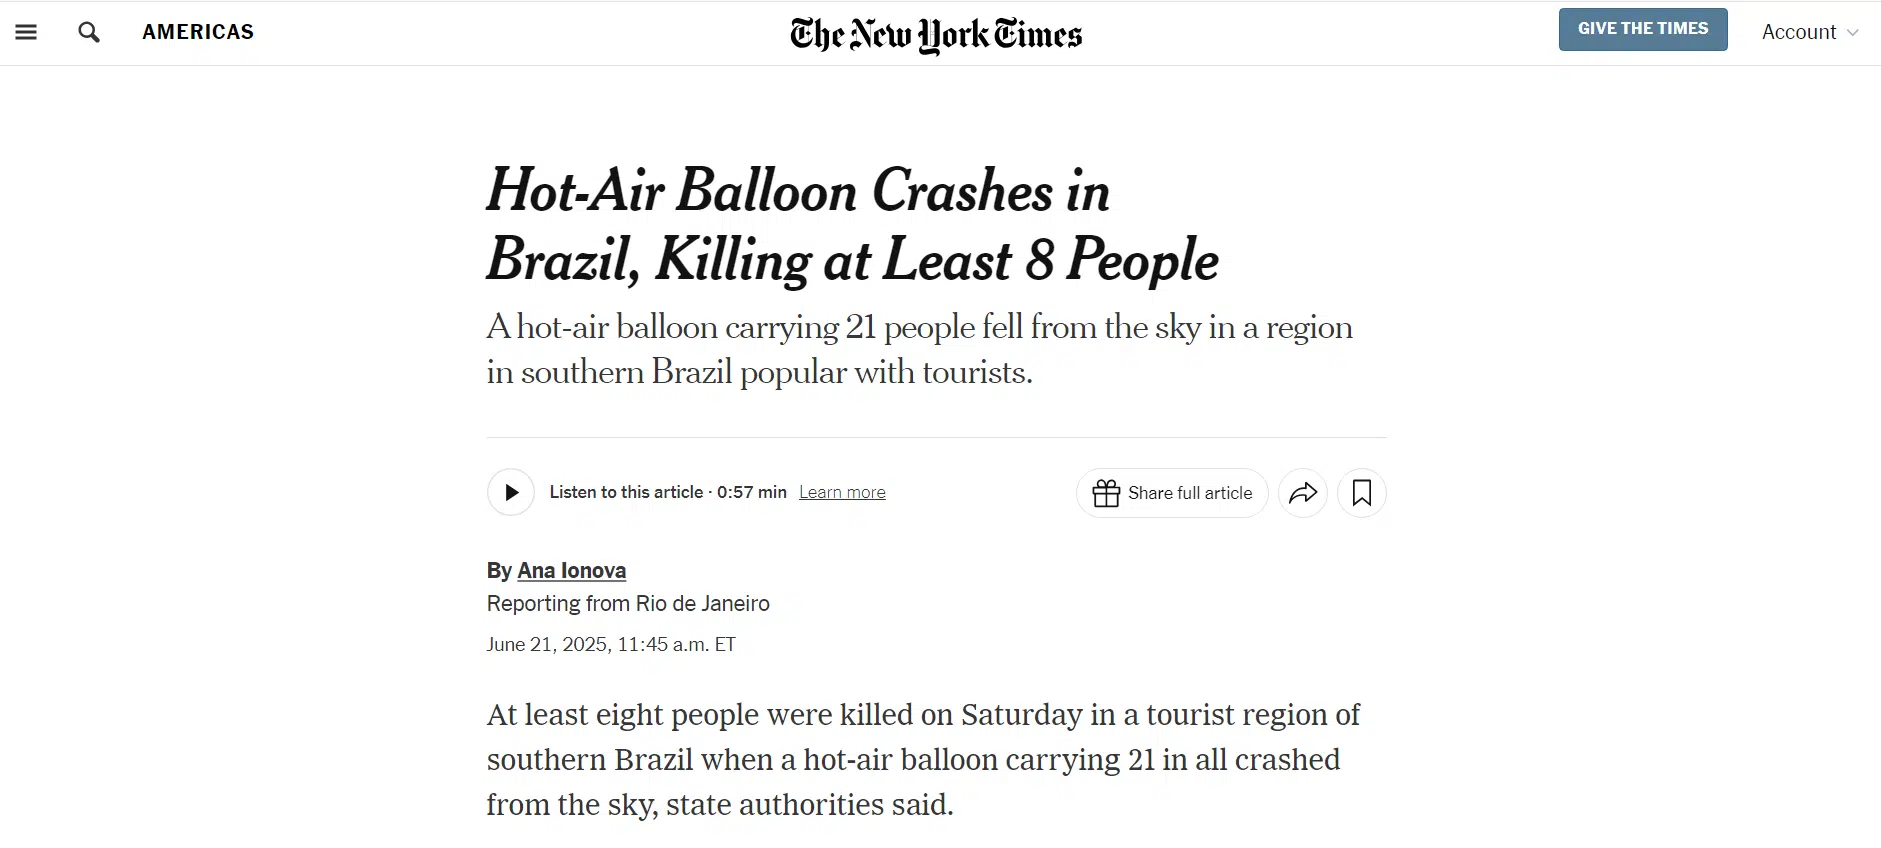Open the Account menu
1881x848 pixels.
coord(1810,32)
